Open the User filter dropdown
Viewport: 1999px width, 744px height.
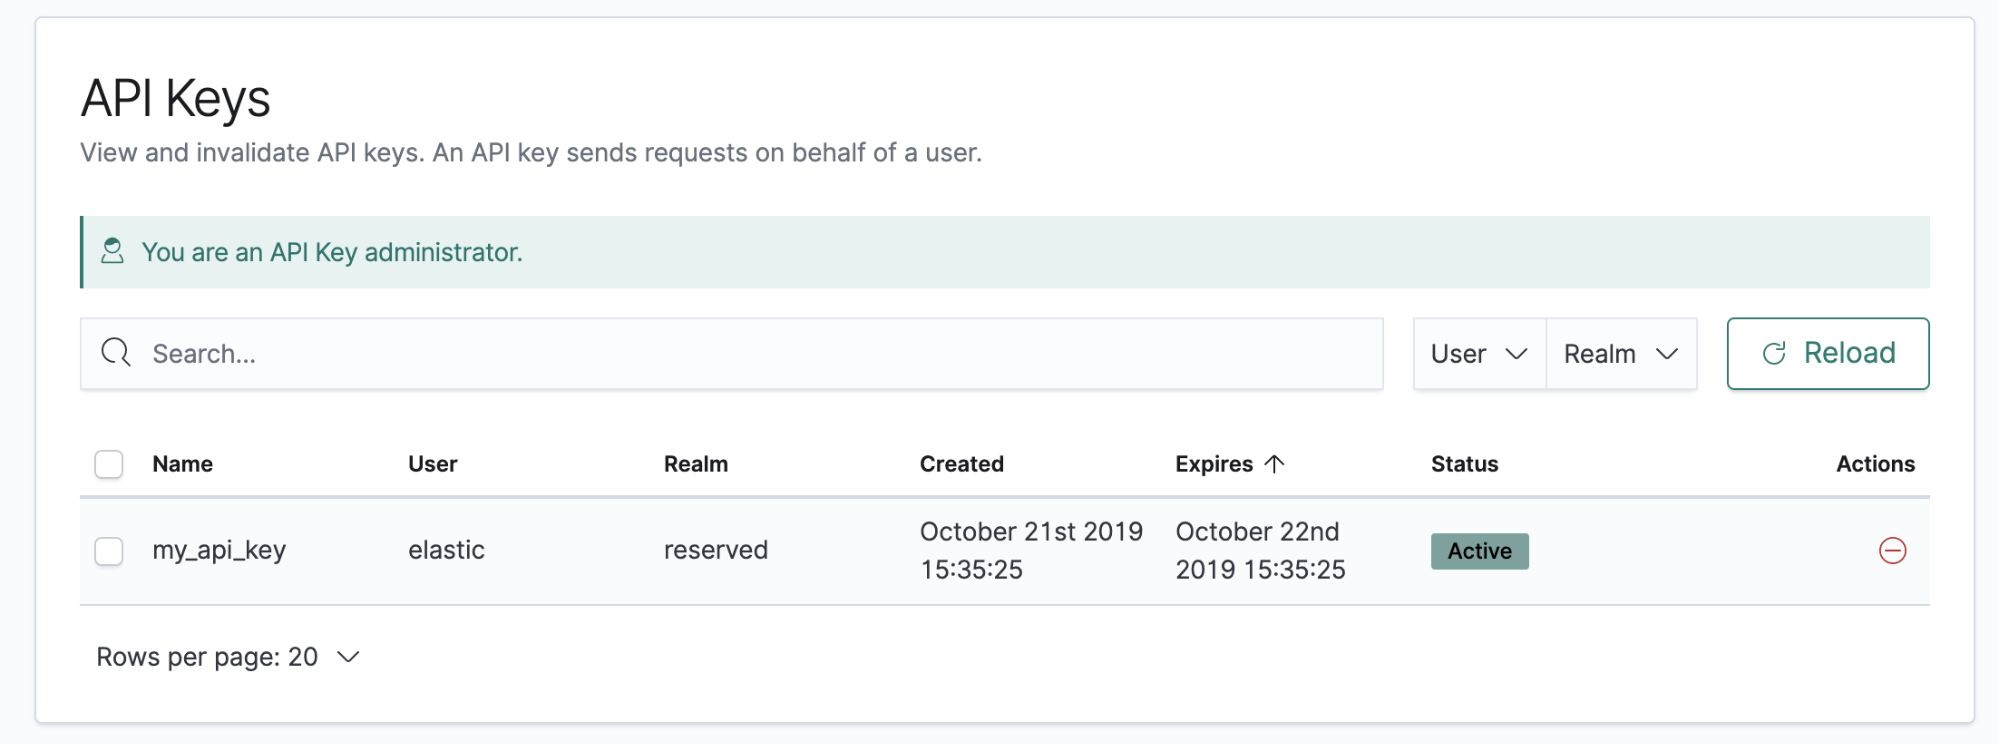1479,354
